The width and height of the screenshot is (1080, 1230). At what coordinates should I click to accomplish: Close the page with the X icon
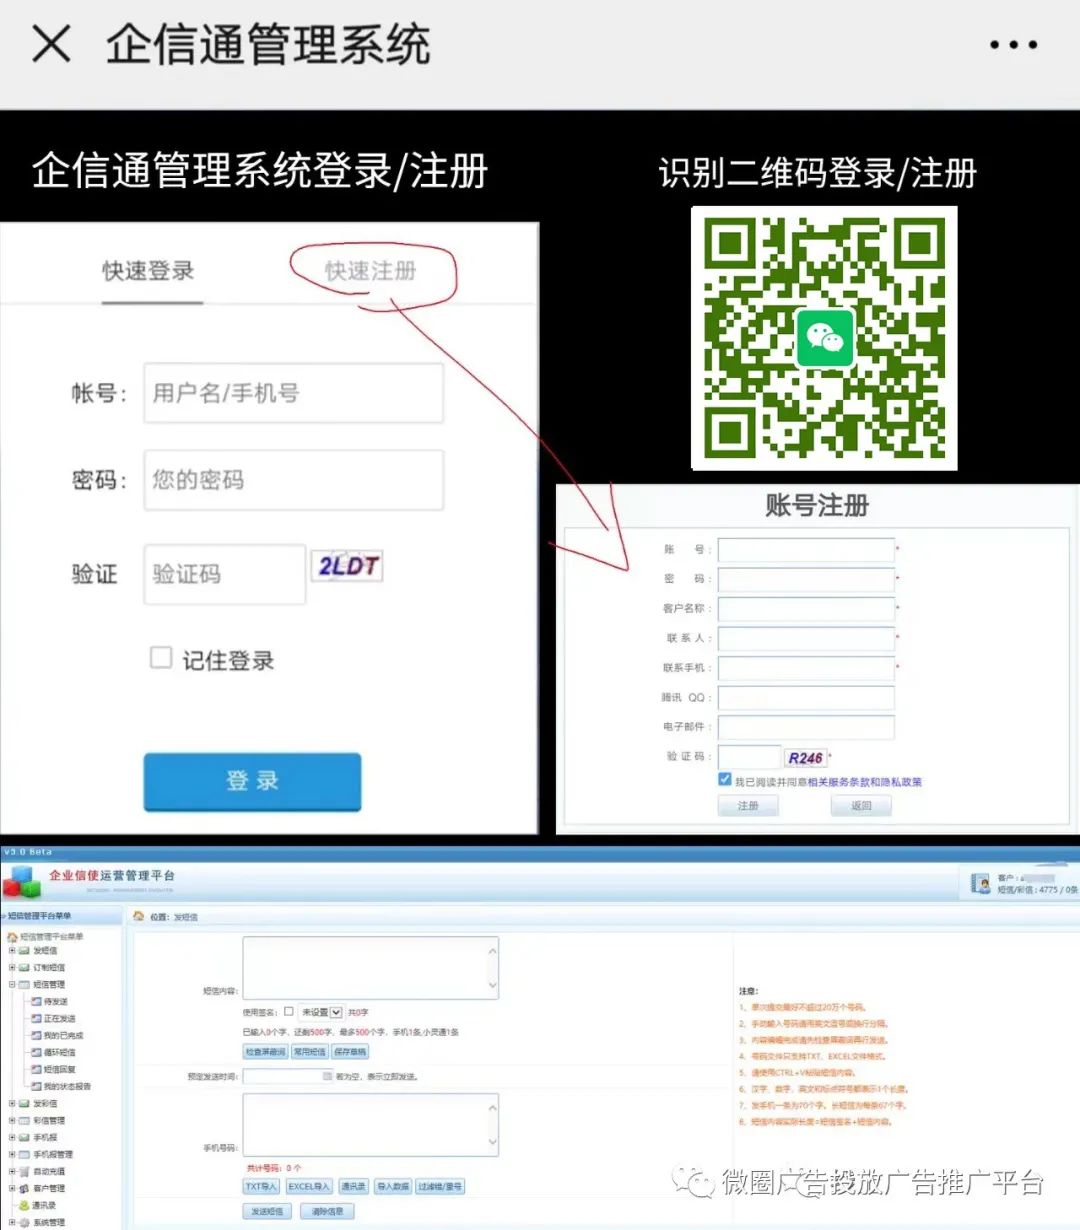coord(51,44)
